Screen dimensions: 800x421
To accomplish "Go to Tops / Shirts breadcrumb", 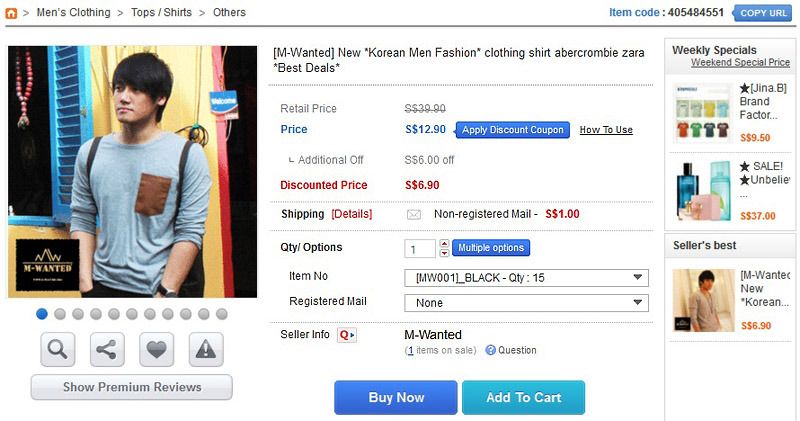I will coord(164,13).
